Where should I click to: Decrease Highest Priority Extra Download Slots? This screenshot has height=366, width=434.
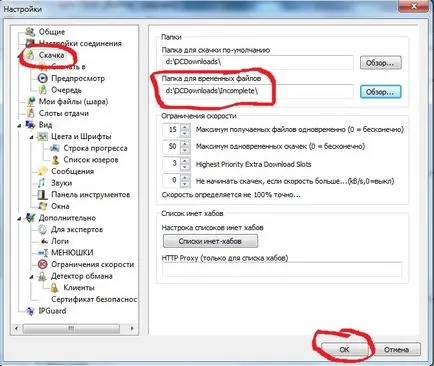(185, 167)
